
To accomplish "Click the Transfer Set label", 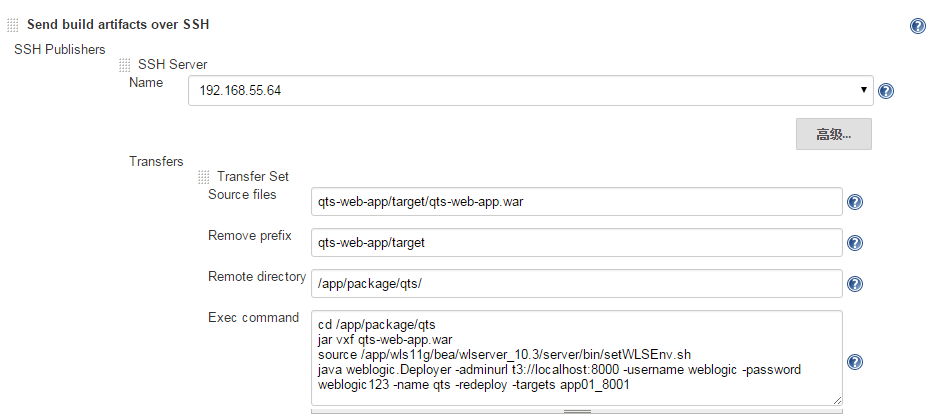I will coord(253,176).
